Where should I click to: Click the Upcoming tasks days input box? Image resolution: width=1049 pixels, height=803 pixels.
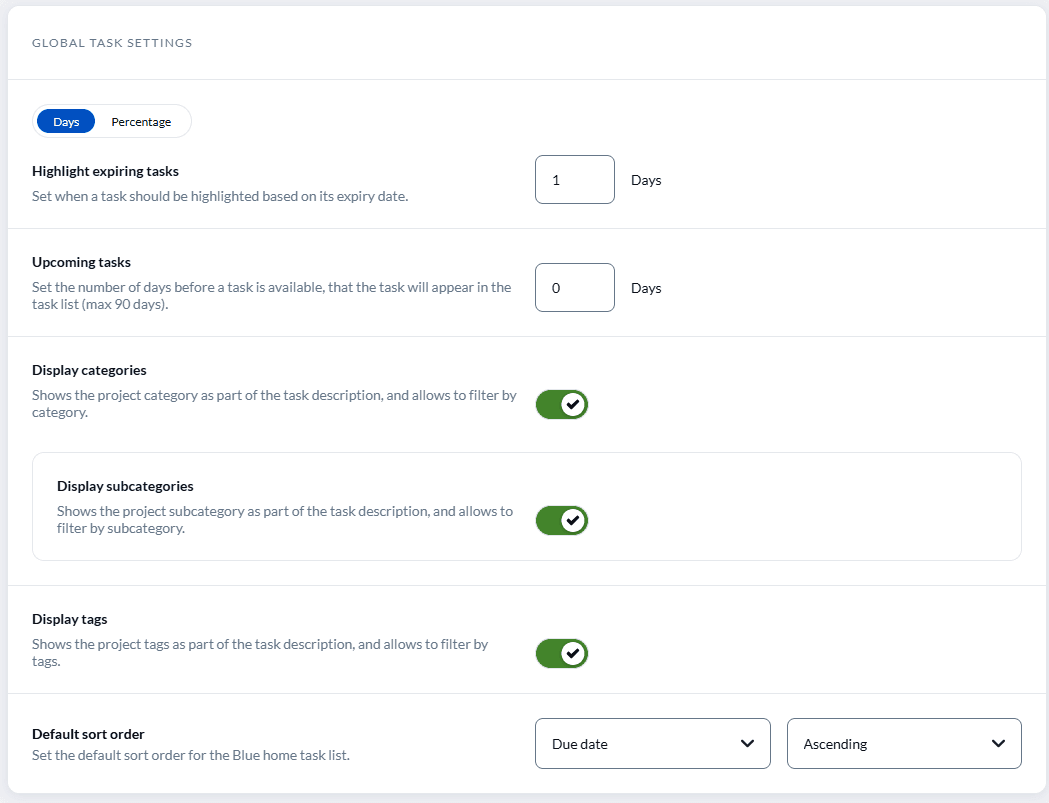point(574,287)
